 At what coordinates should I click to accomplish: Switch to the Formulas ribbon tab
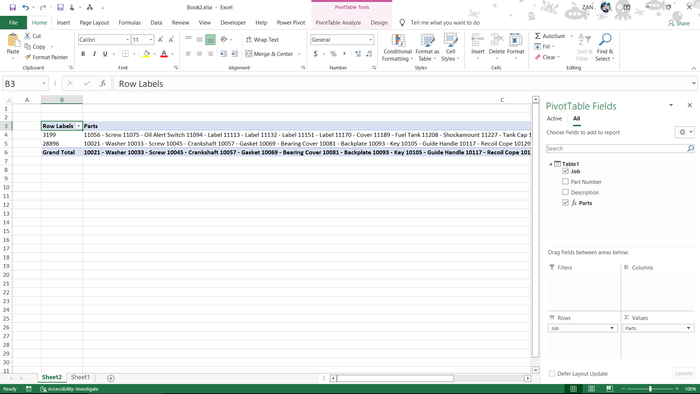pyautogui.click(x=129, y=23)
